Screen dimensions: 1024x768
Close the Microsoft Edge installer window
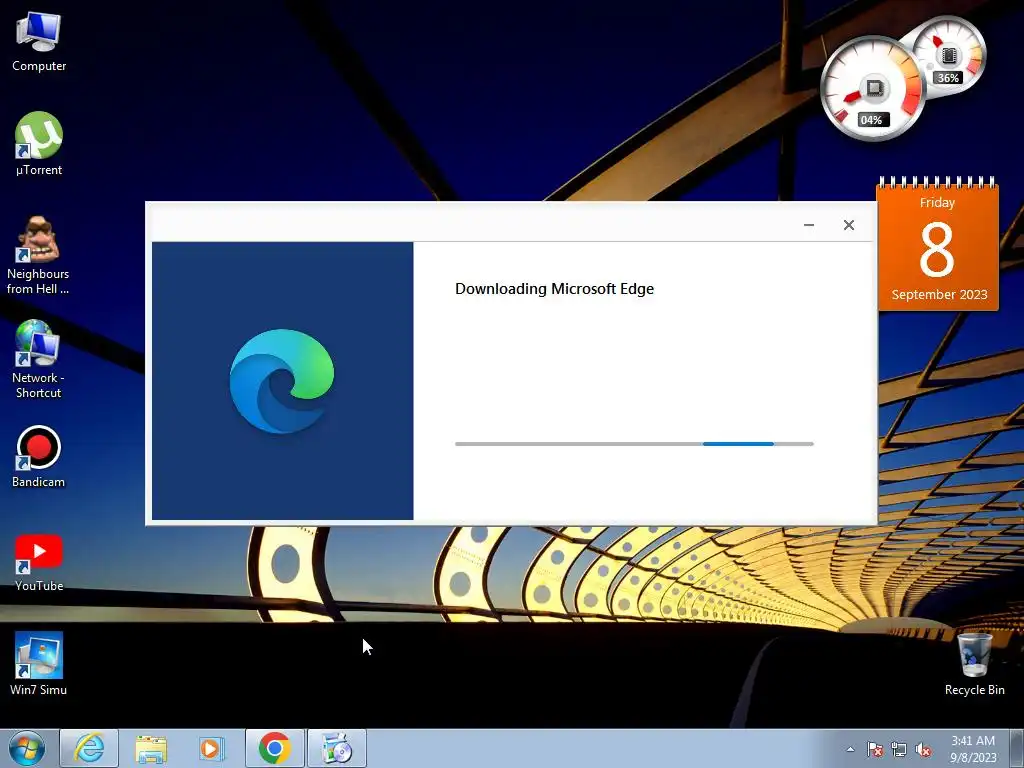[848, 225]
